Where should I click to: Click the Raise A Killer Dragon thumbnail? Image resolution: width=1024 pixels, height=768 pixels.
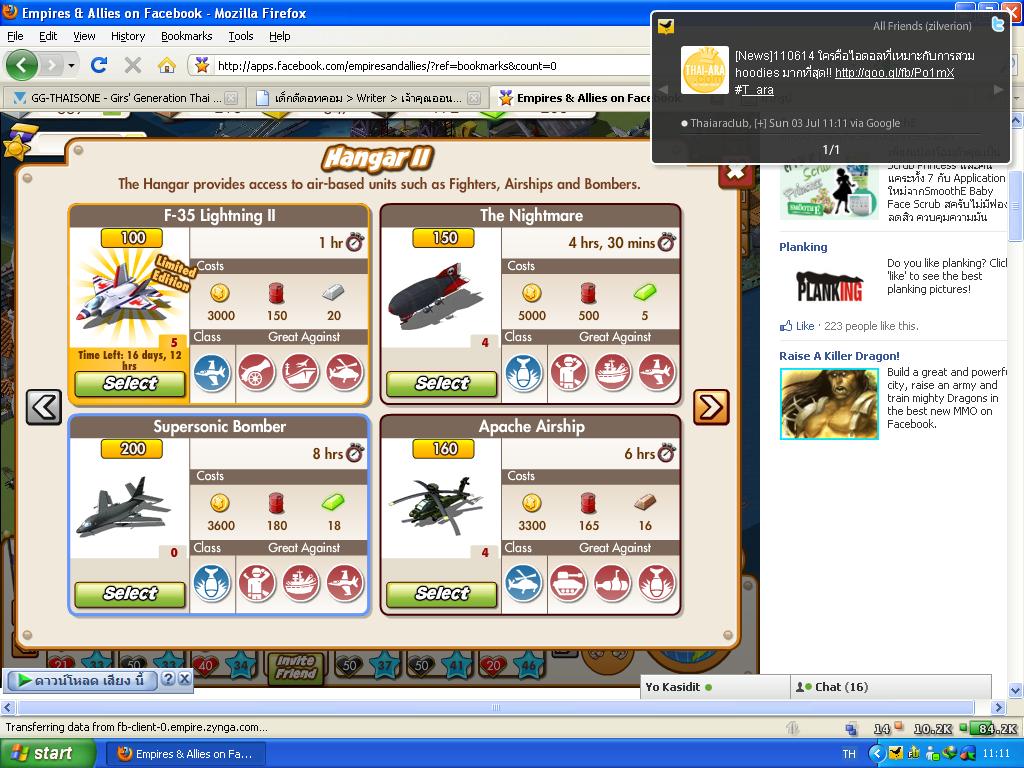coord(829,404)
